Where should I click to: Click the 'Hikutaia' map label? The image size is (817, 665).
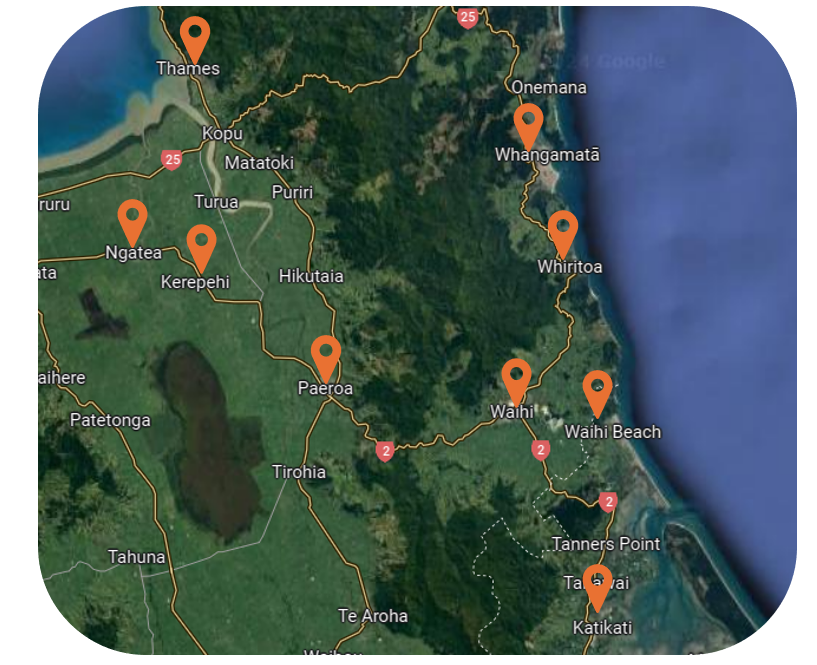311,276
